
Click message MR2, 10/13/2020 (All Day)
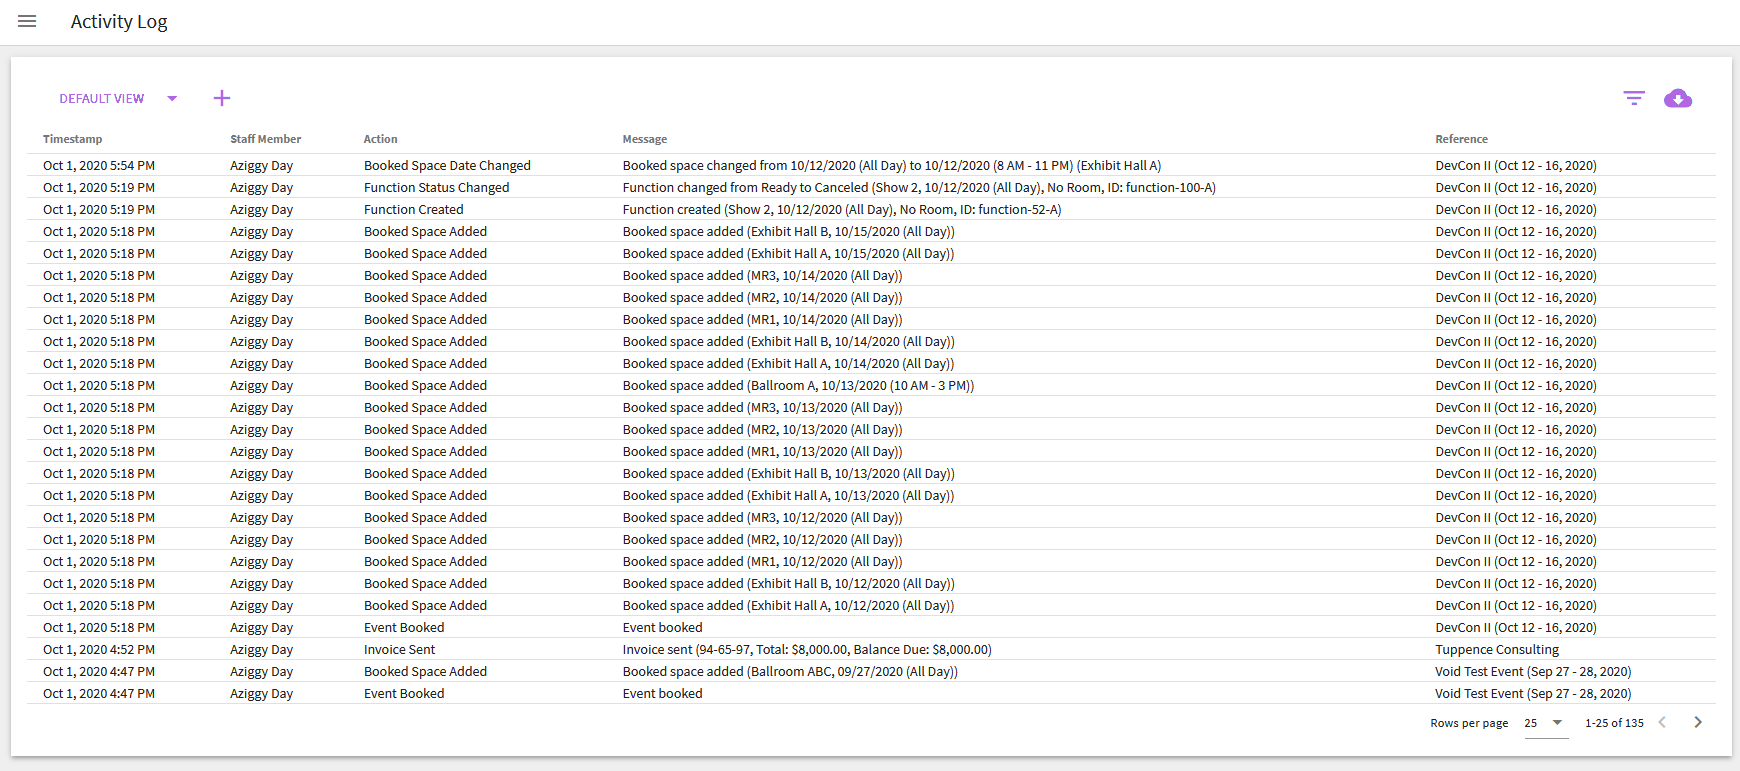(762, 429)
